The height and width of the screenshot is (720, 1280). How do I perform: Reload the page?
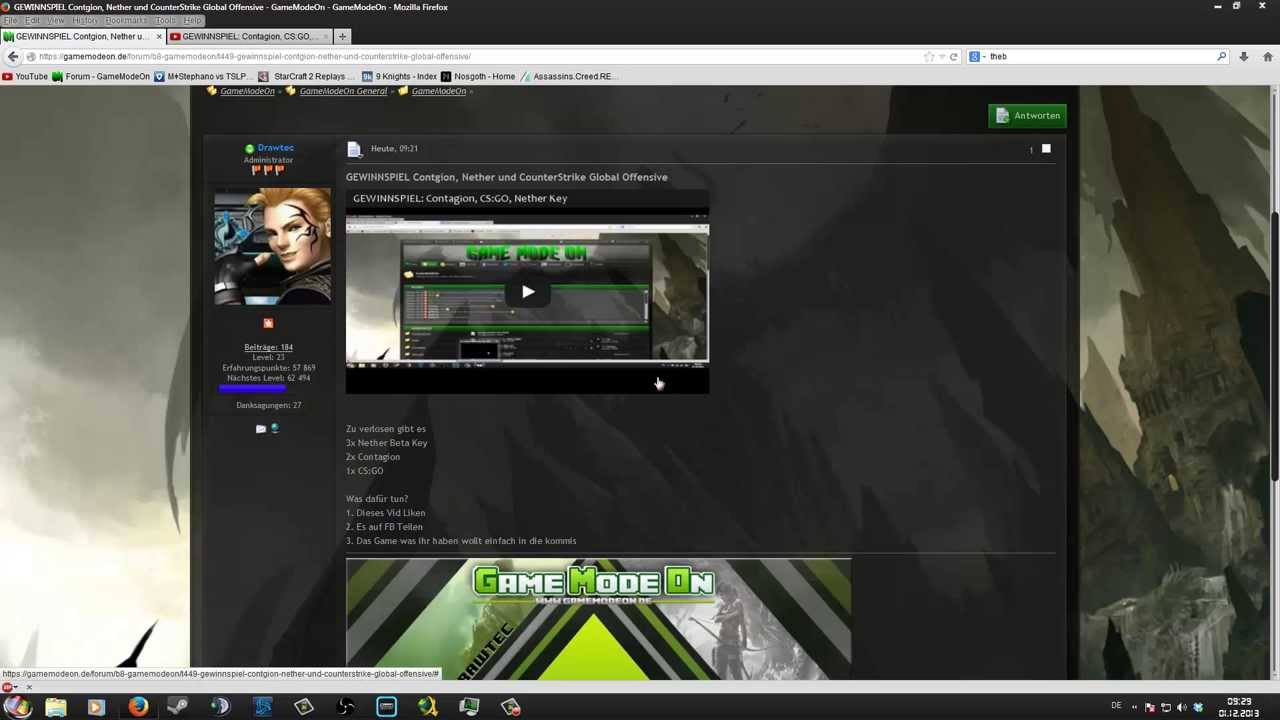(953, 57)
